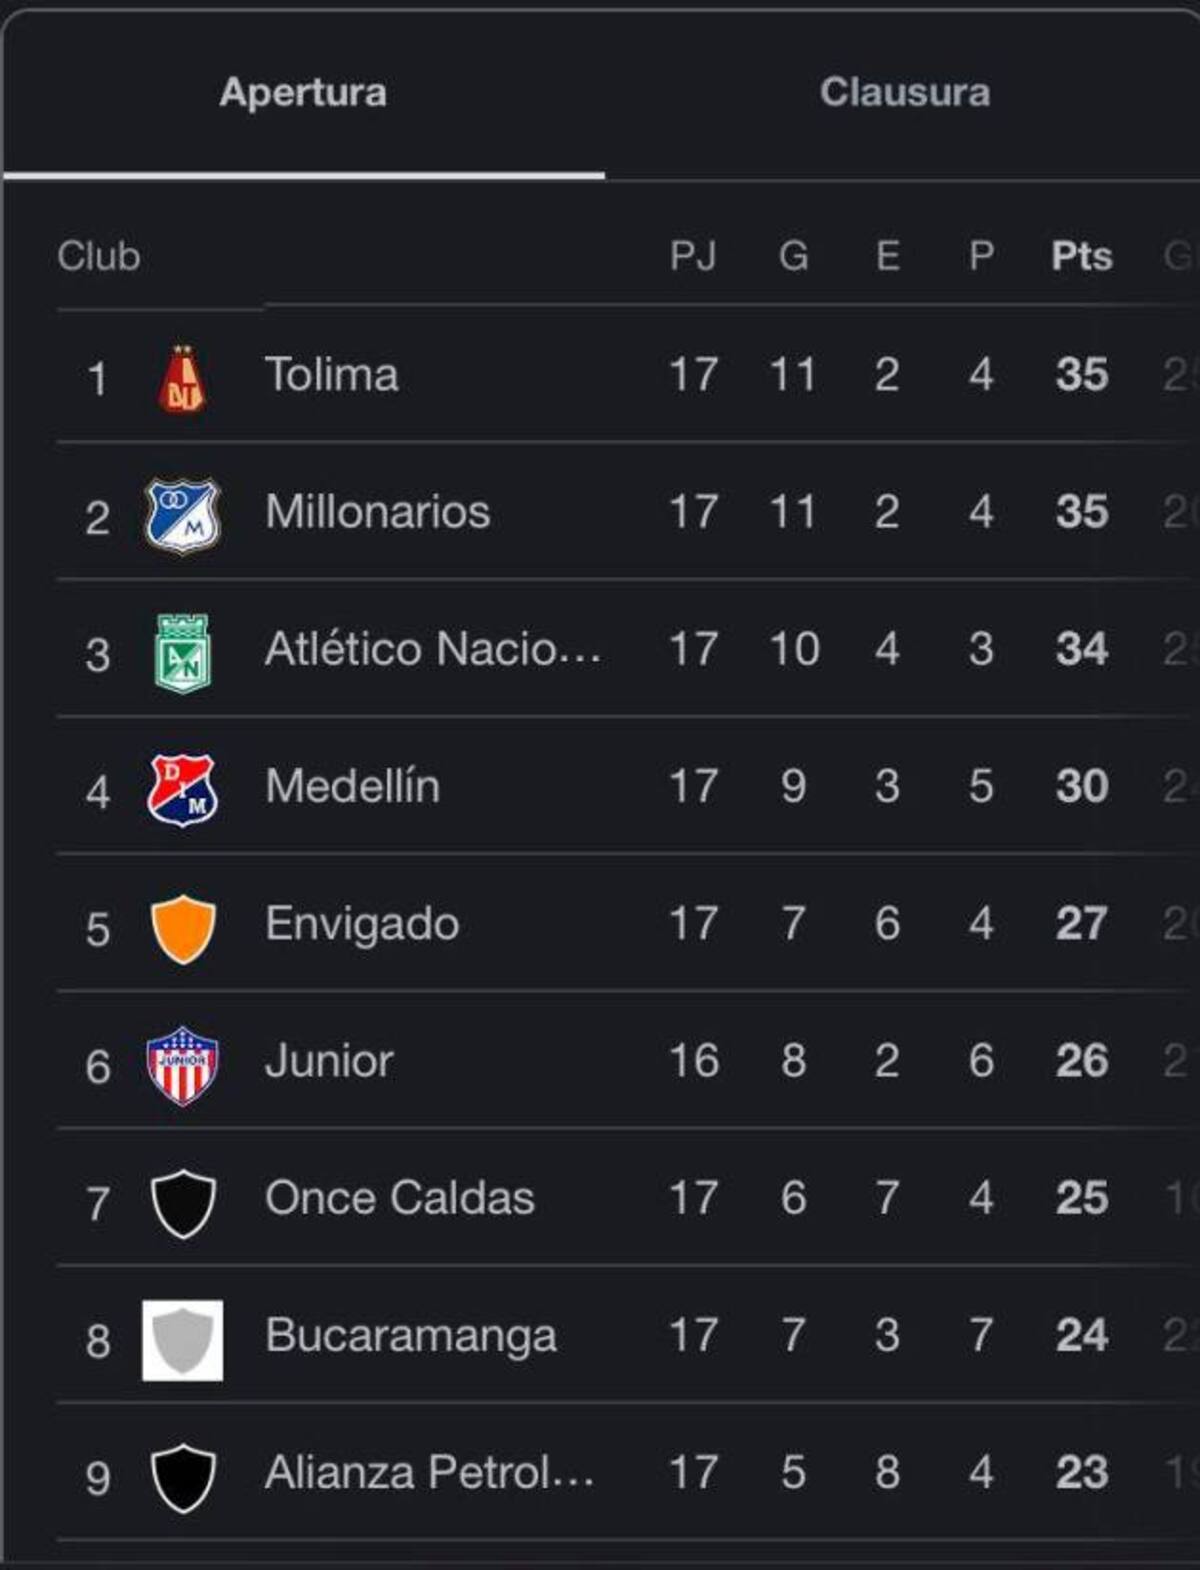1200x1570 pixels.
Task: Click the Junior striped crest
Action: click(x=182, y=1065)
